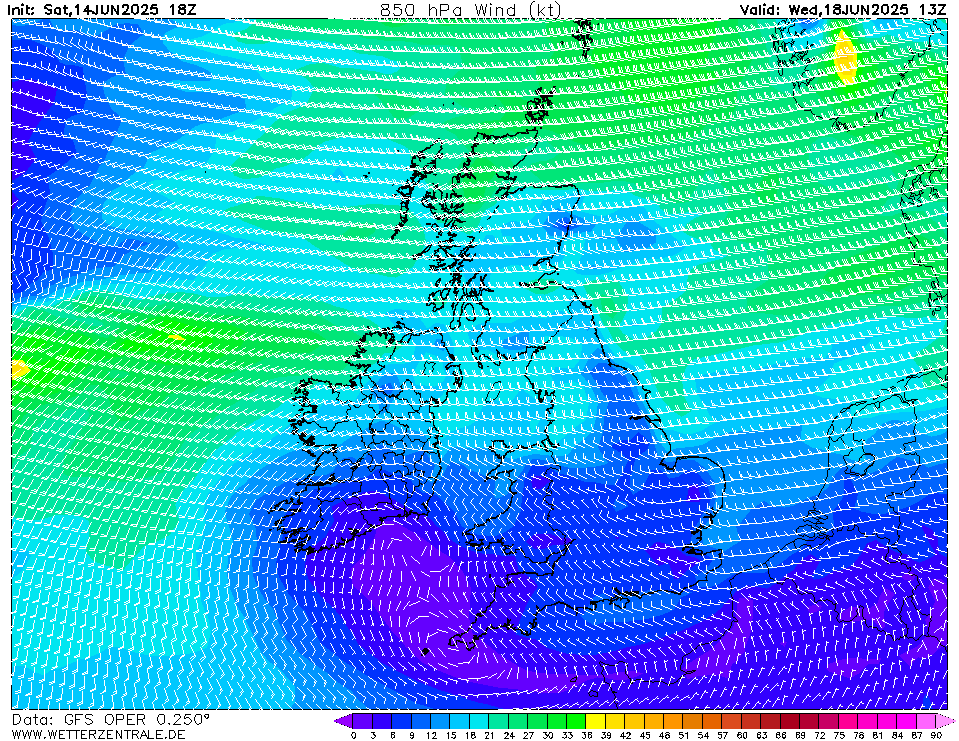The width and height of the screenshot is (959, 741).
Task: Click the dark red swatch between 66 and 69
Action: (790, 721)
